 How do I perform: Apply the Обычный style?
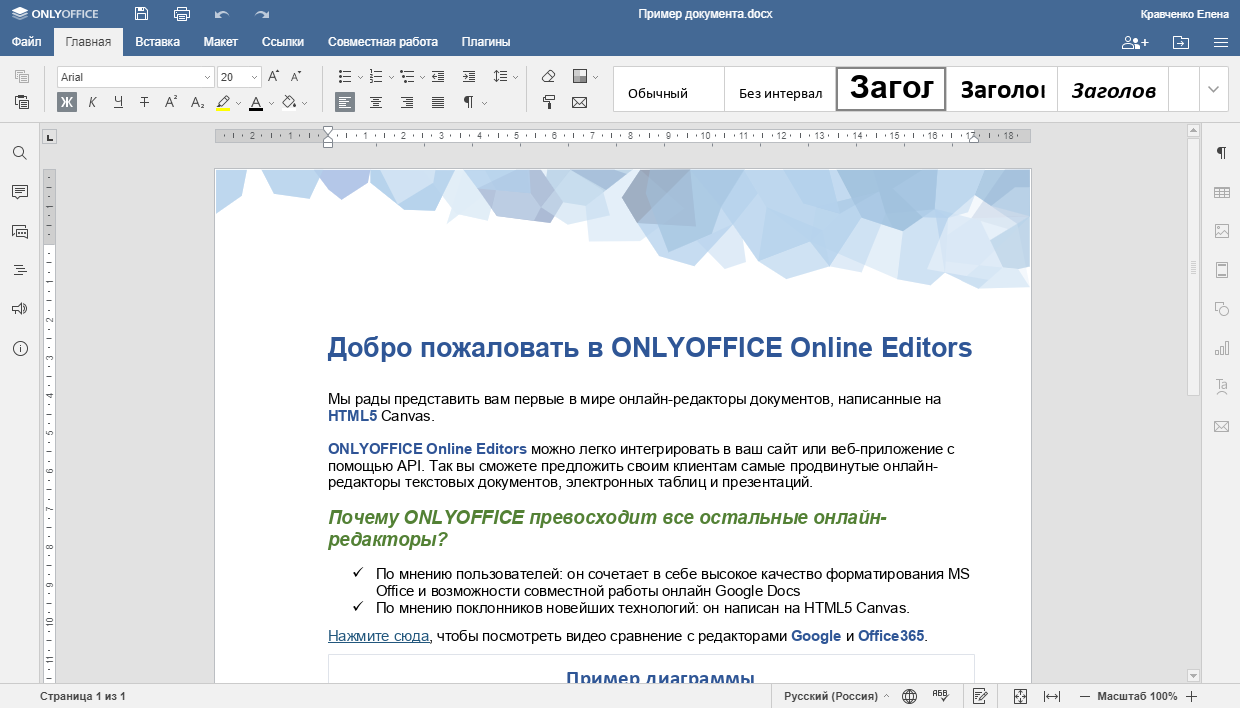coord(668,89)
